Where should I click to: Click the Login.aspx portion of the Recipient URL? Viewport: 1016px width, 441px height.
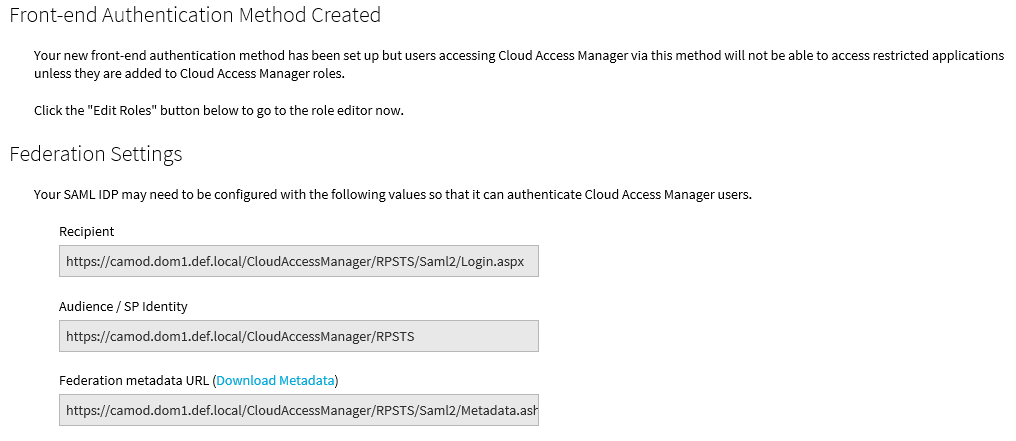(x=492, y=262)
